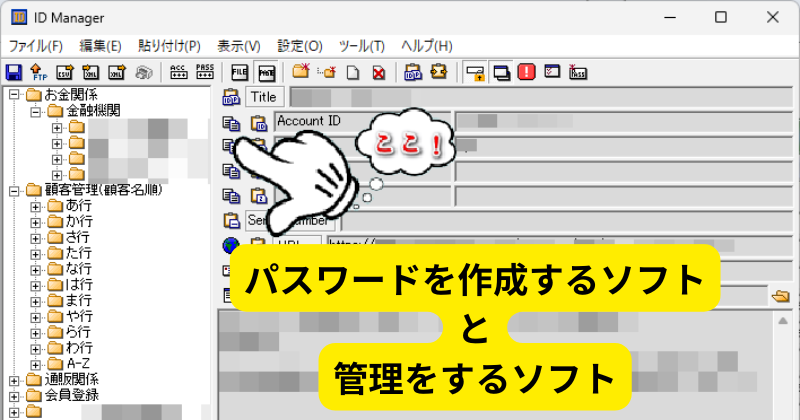The width and height of the screenshot is (800, 420).
Task: Select the わ行 tree folder
Action: pyautogui.click(x=79, y=348)
